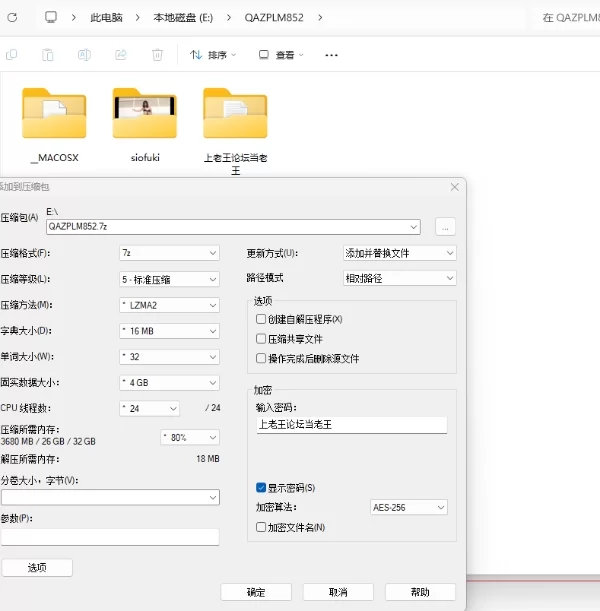The image size is (600, 611).
Task: Enable 创建自解压程序 checkbox
Action: [261, 319]
